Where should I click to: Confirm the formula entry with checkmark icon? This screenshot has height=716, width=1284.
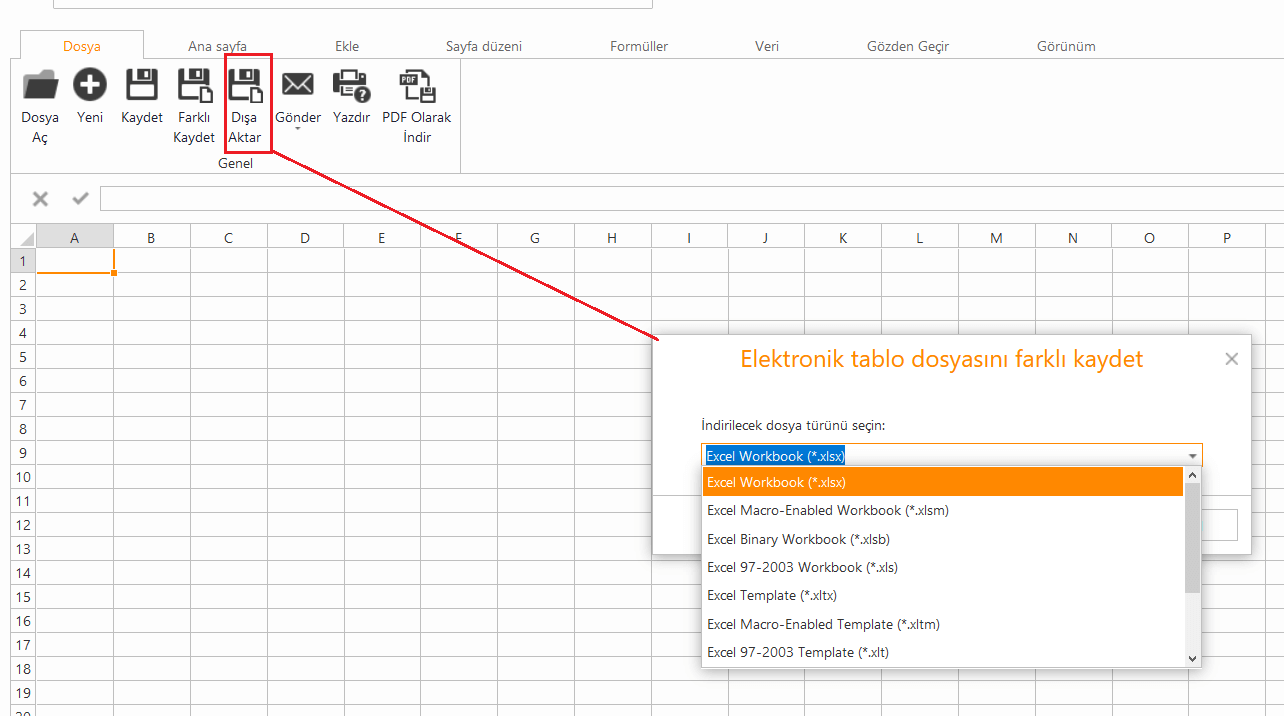pos(81,199)
